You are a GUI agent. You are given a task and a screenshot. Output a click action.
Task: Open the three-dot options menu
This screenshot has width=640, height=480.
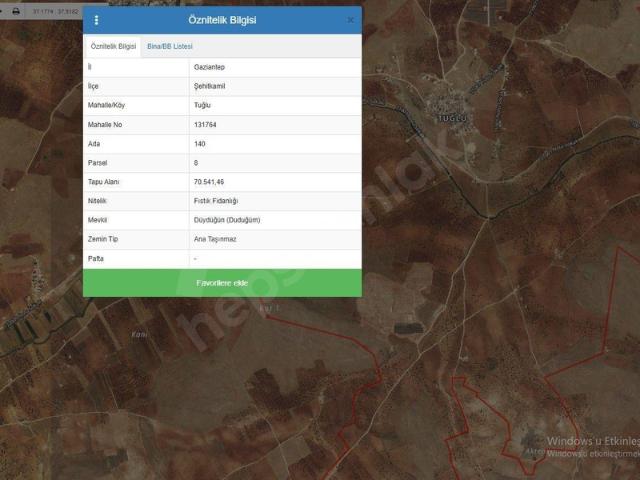click(x=96, y=20)
